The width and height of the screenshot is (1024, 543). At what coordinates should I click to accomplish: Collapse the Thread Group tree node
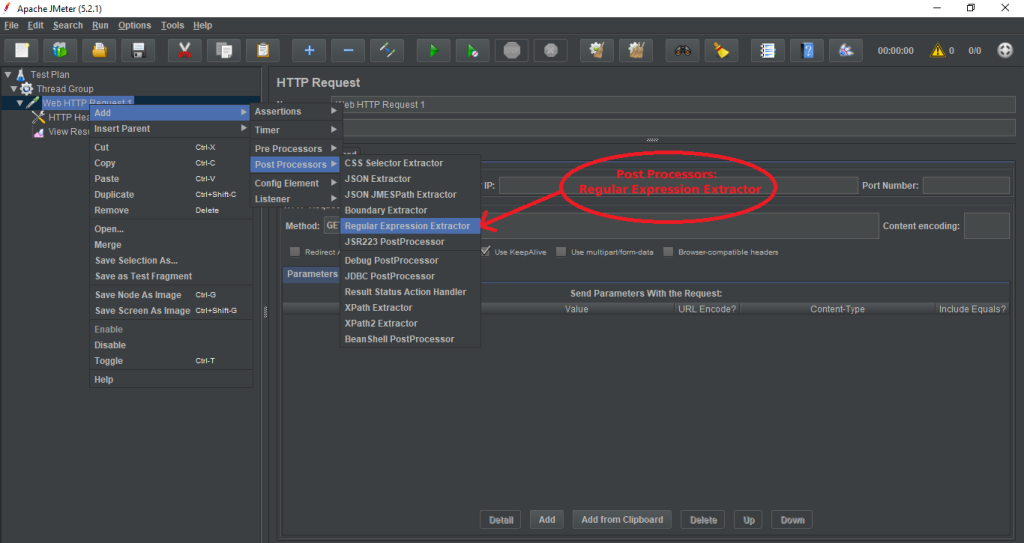click(14, 89)
